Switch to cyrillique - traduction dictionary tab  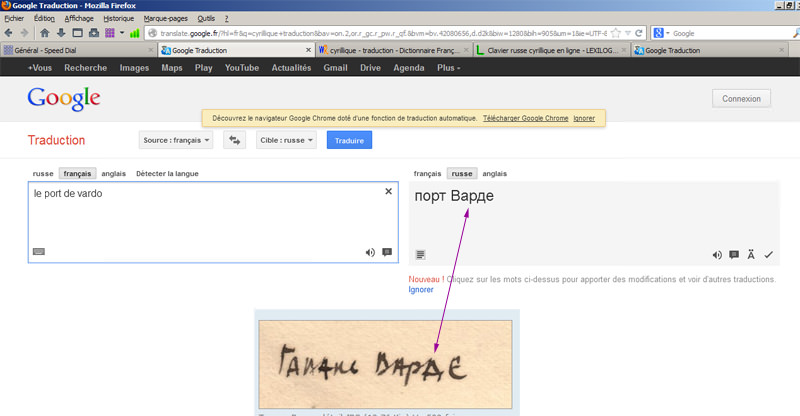coord(393,50)
